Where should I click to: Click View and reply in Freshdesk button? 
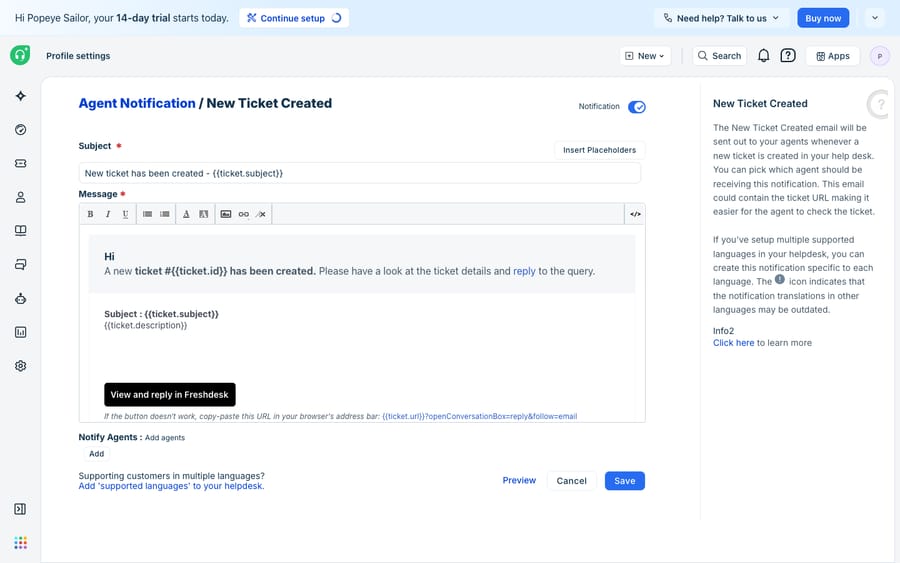[x=170, y=395]
